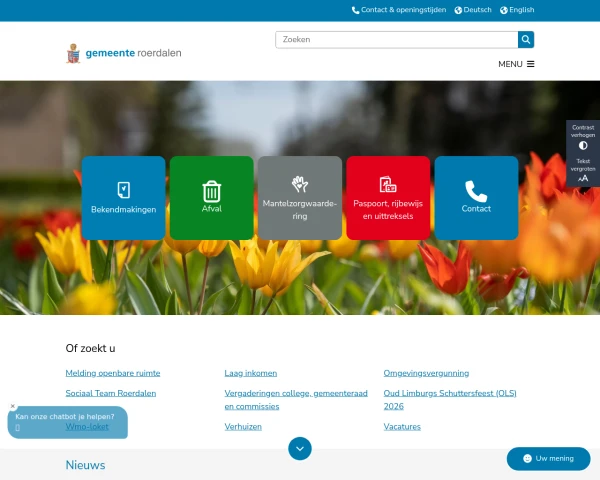
Task: Open the green Afval tile
Action: pos(212,198)
